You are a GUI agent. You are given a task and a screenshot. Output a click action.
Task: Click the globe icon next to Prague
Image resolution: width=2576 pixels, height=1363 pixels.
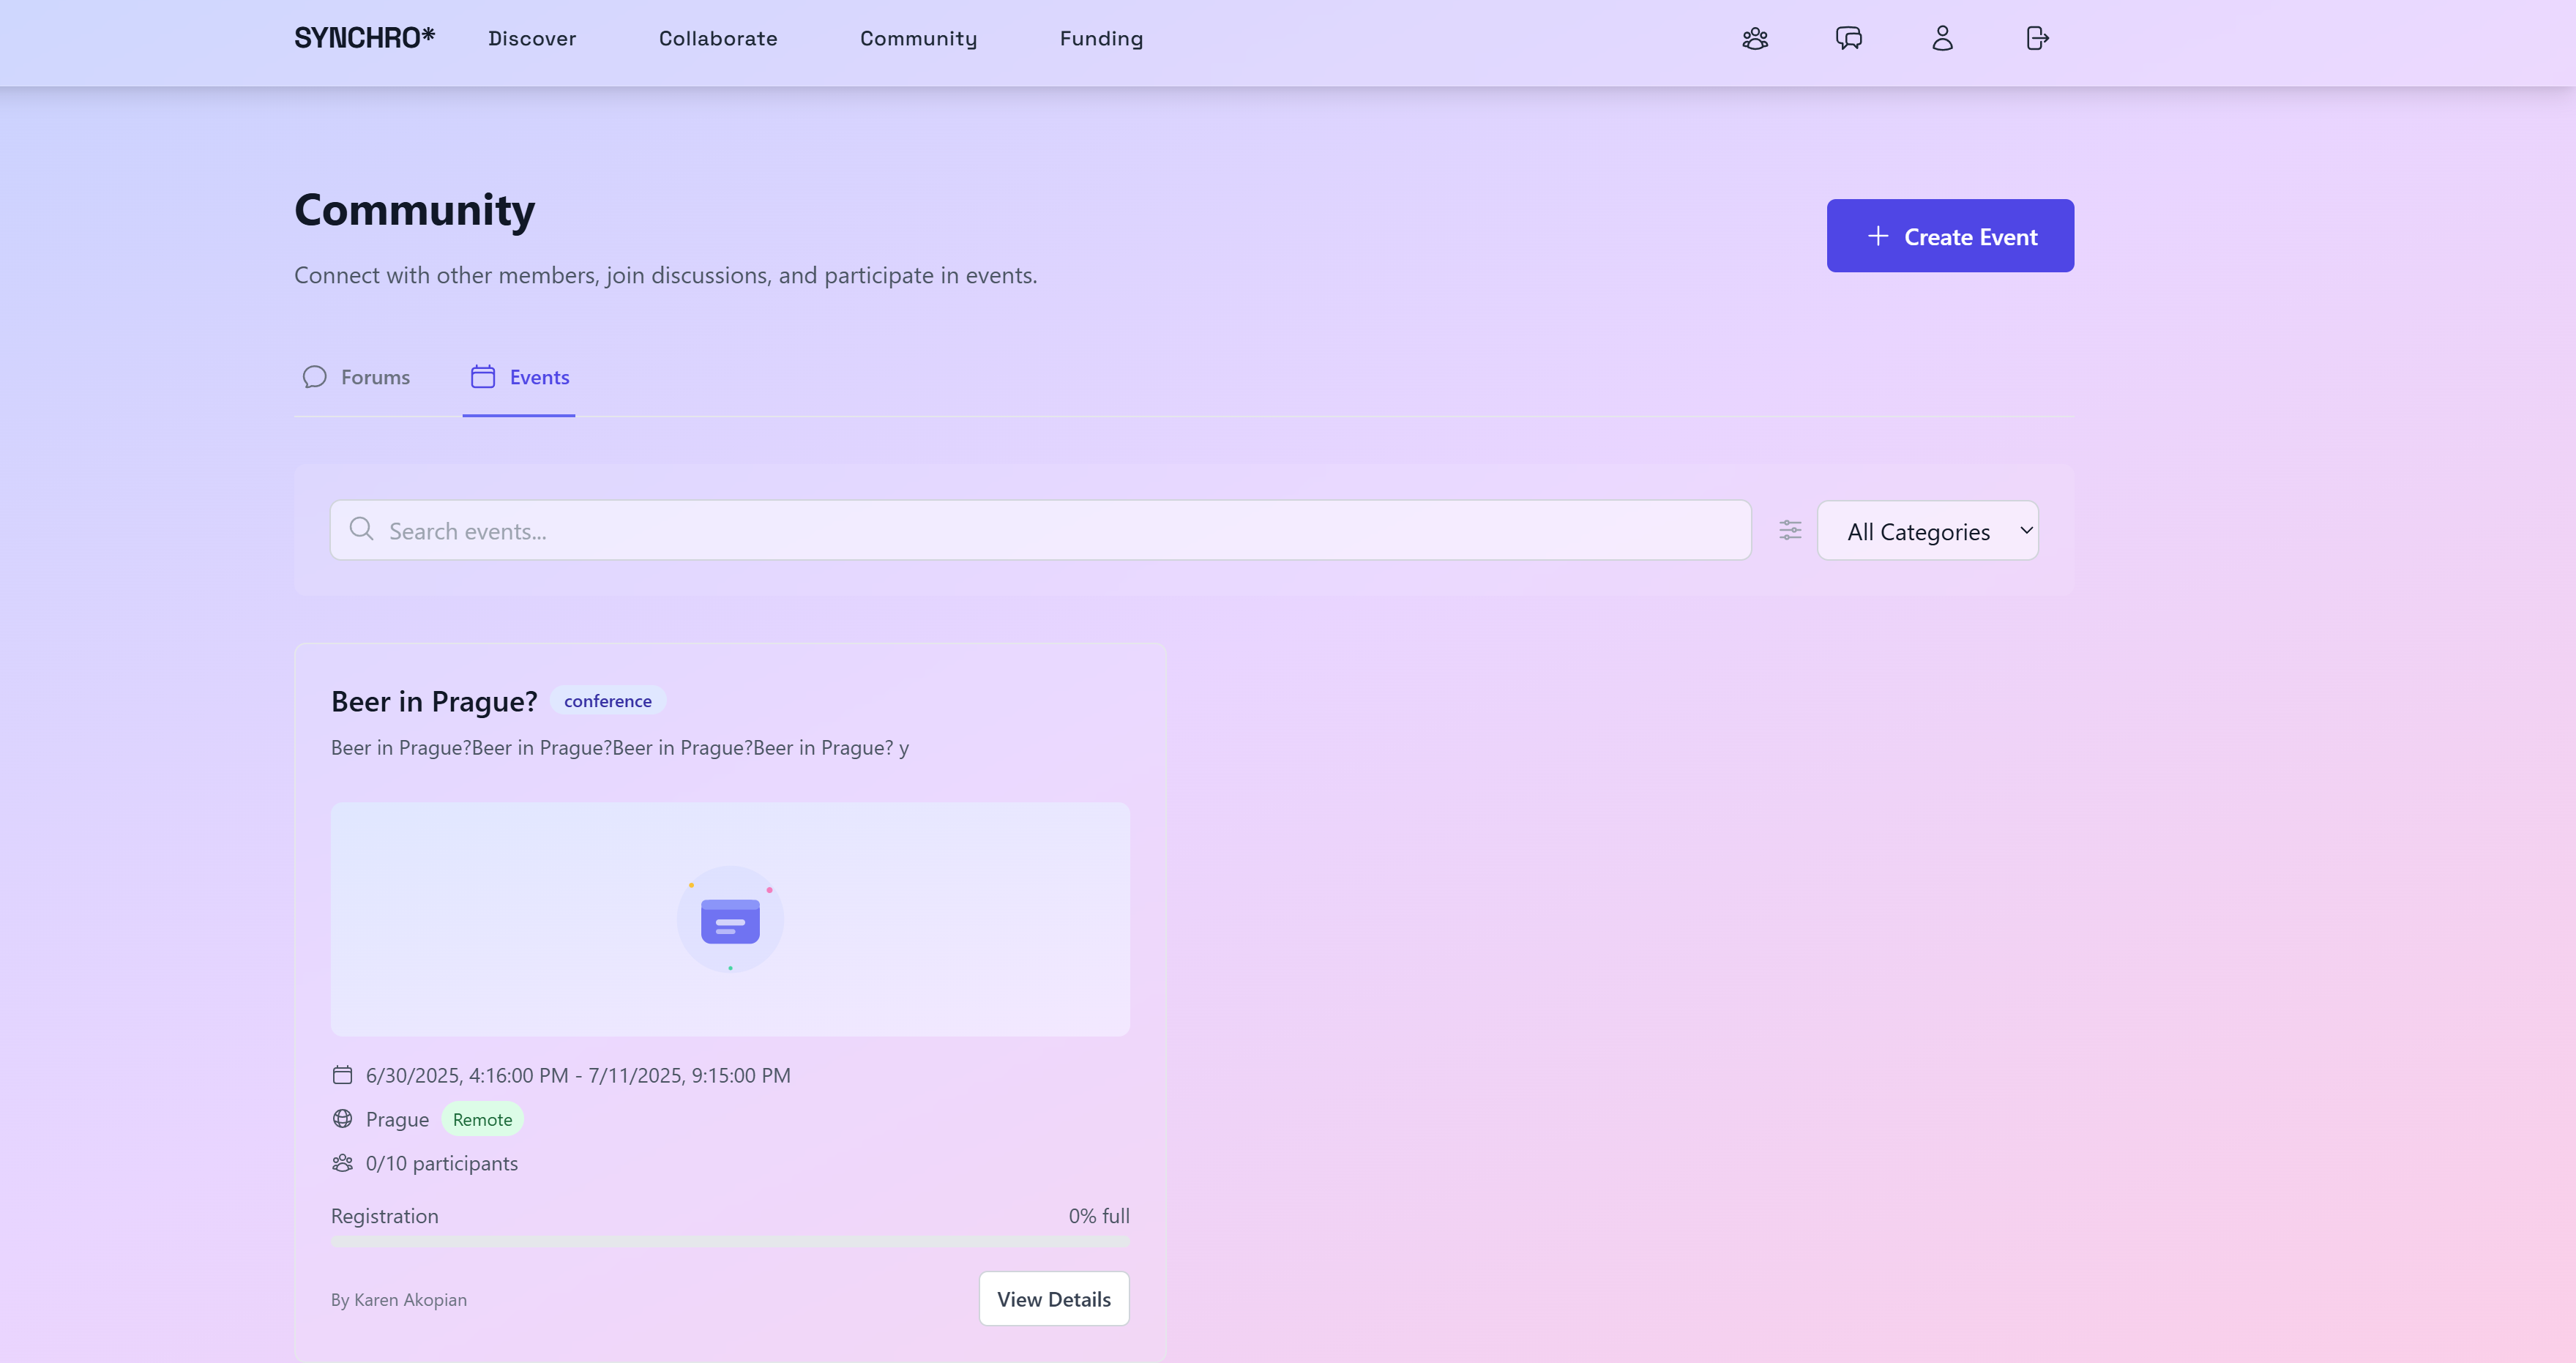342,1119
